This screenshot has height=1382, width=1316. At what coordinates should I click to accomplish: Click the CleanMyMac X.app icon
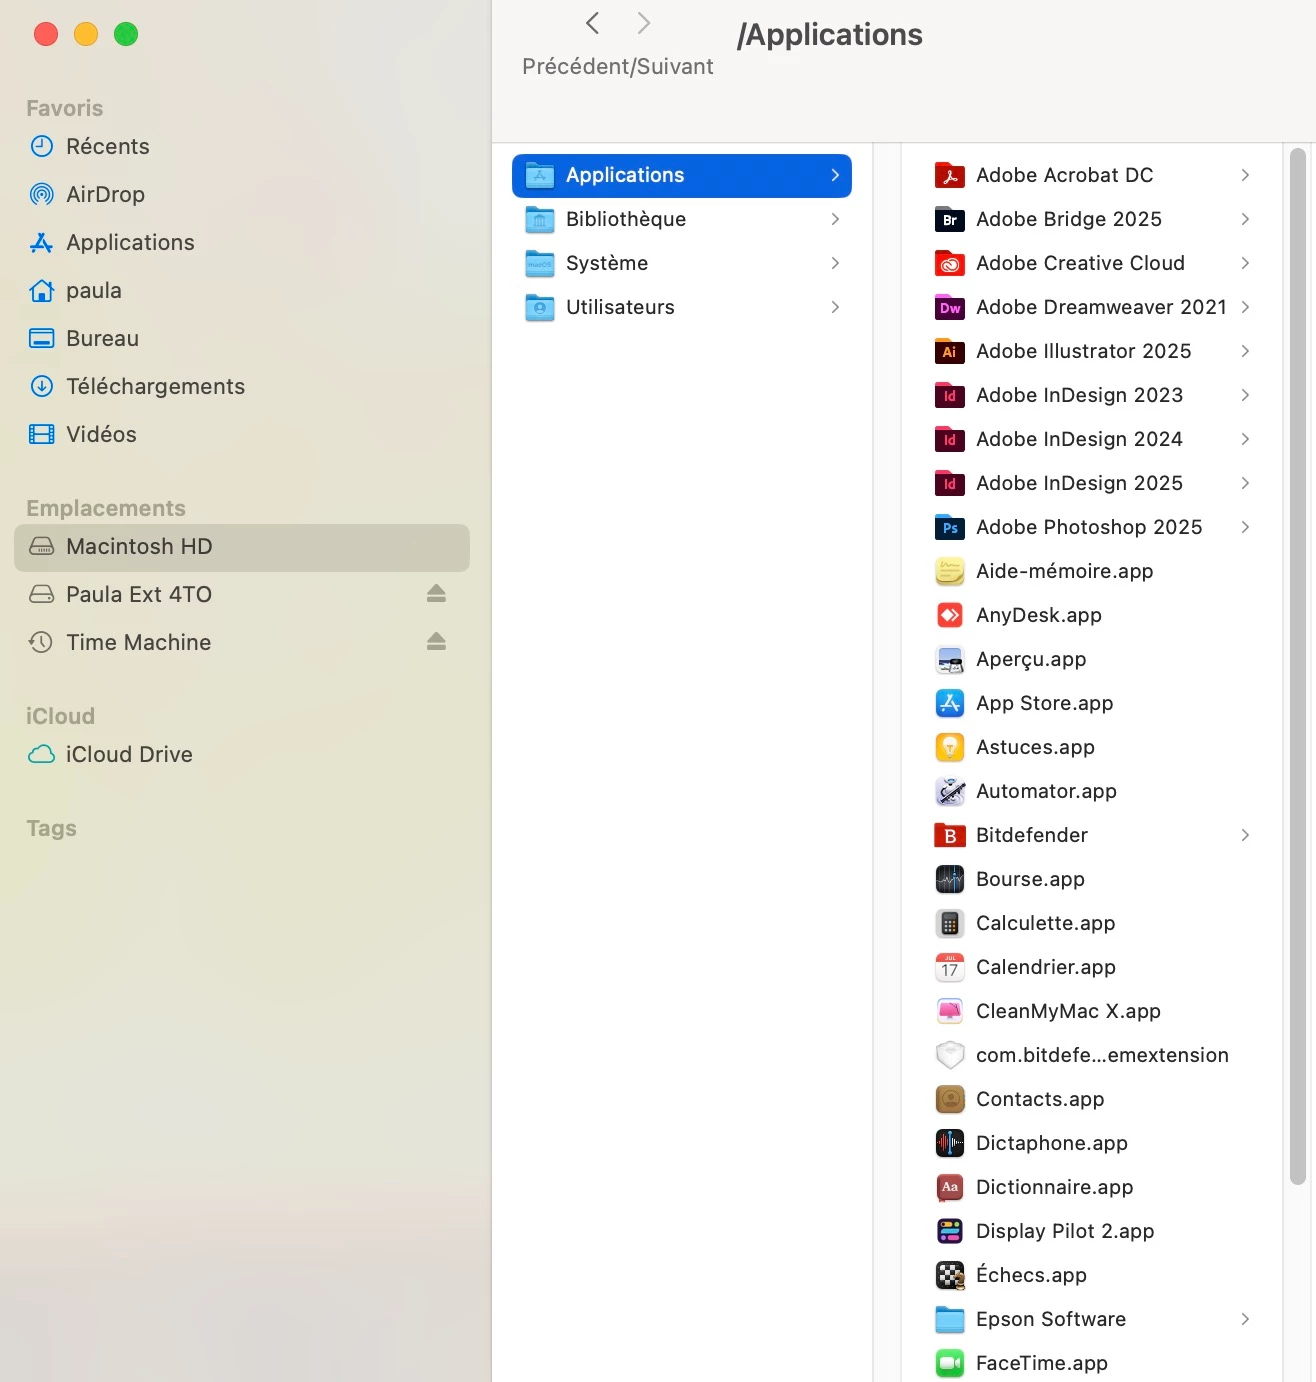click(x=949, y=1011)
